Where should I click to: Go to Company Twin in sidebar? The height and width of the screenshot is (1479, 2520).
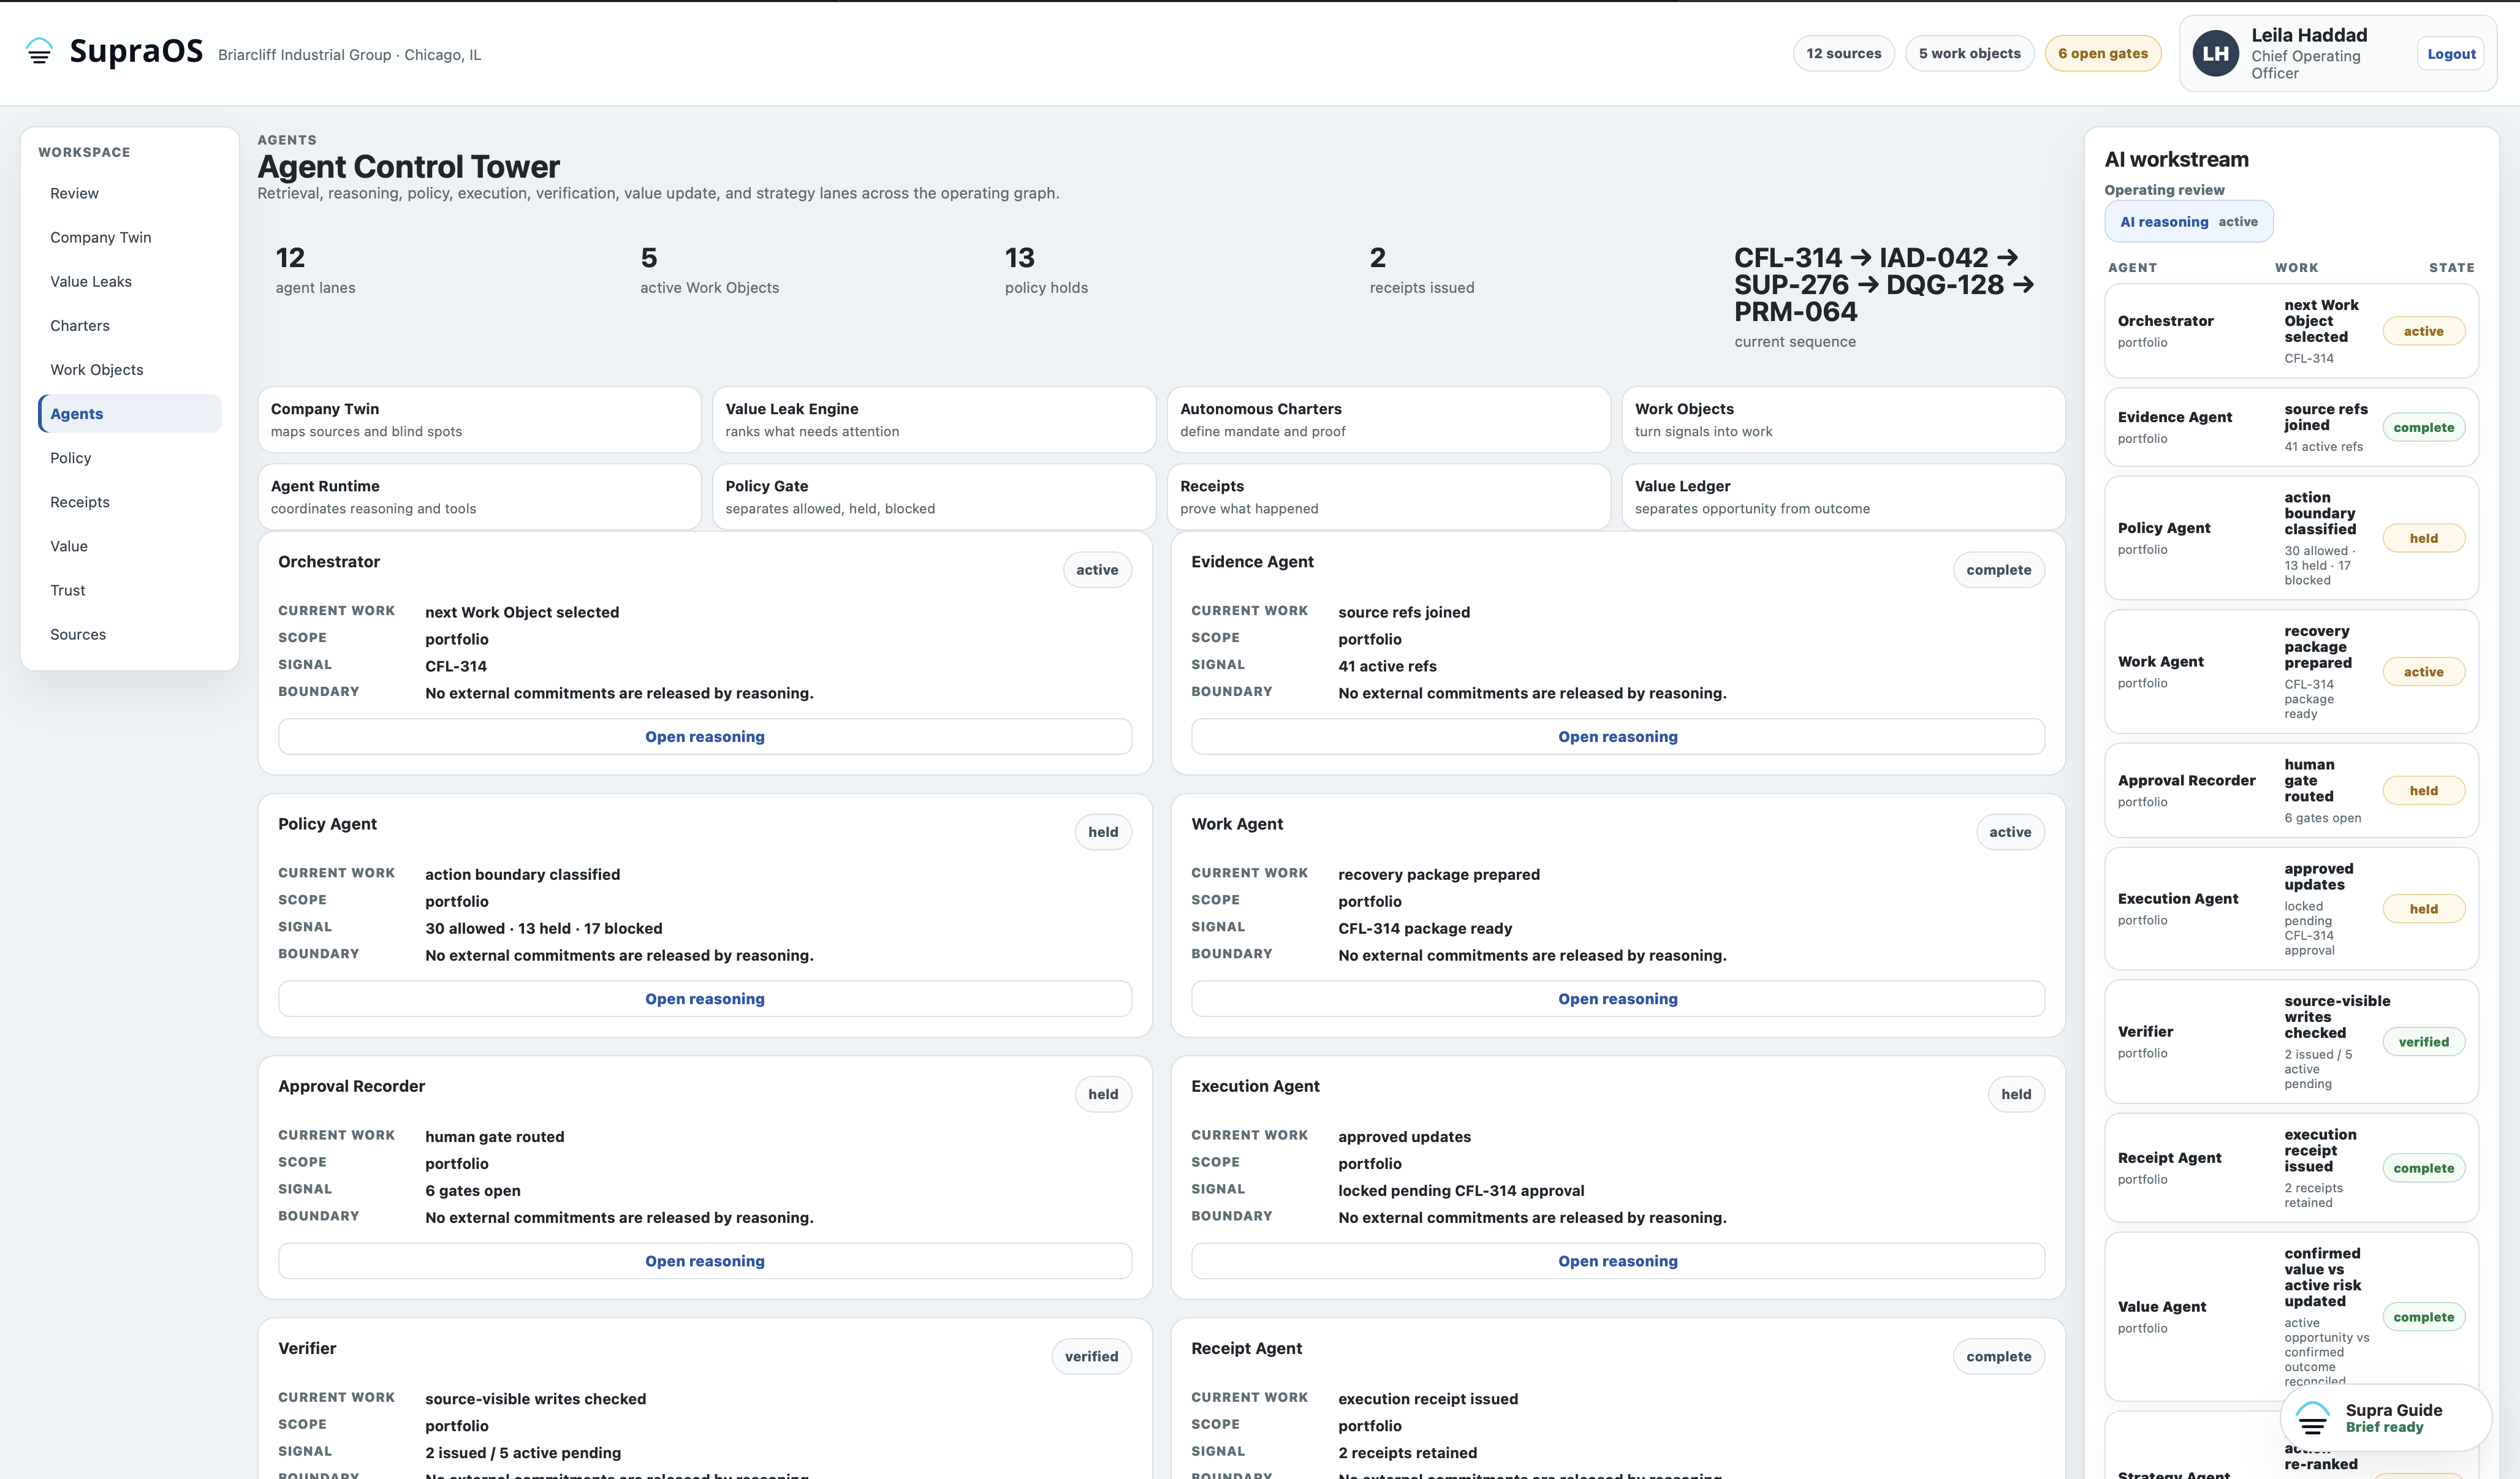130,237
